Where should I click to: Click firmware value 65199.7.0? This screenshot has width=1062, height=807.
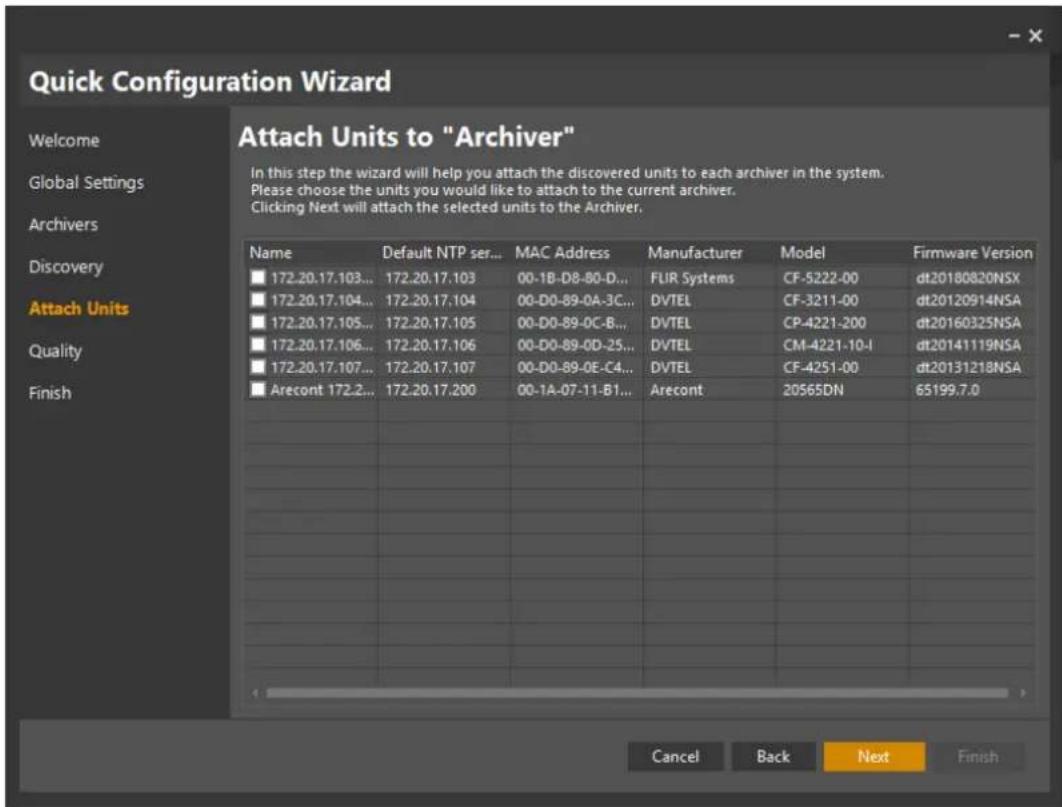click(947, 390)
